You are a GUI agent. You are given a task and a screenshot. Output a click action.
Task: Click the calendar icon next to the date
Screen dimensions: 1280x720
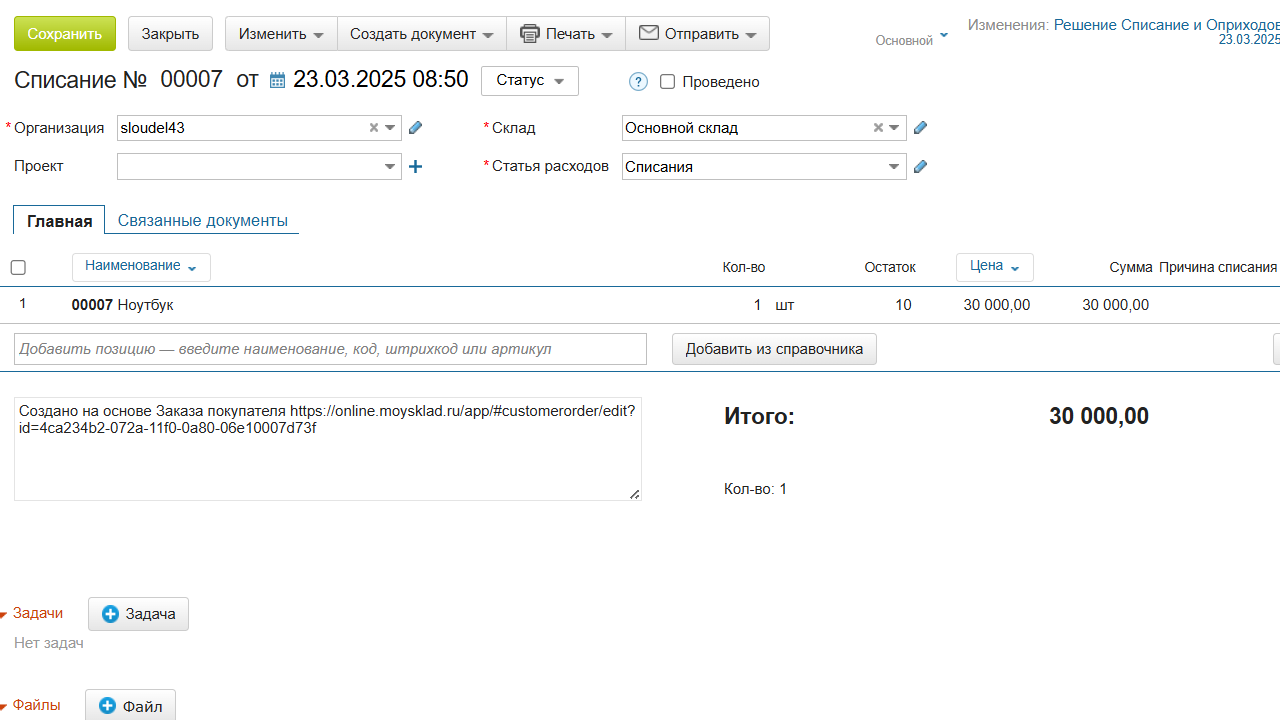click(278, 80)
